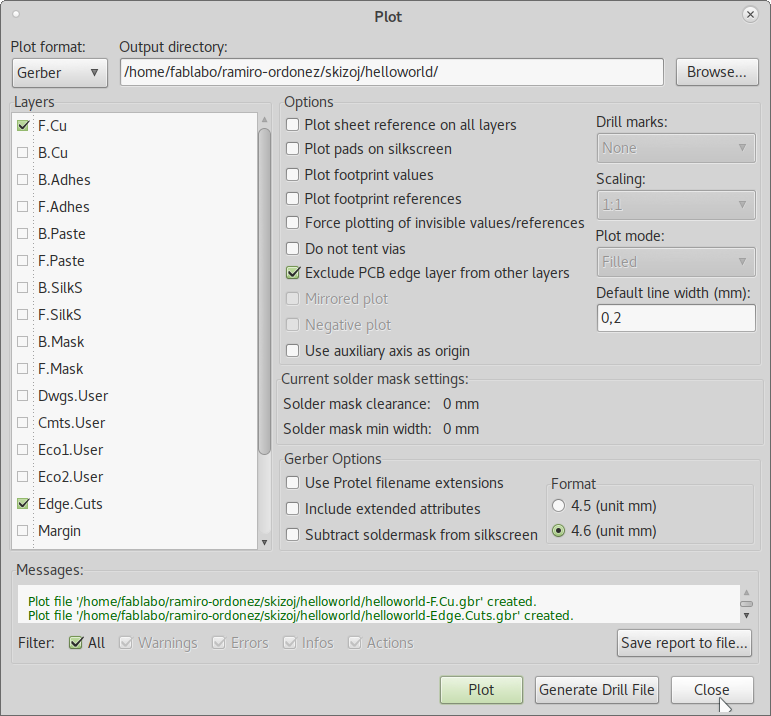Open the Drill marks dropdown
This screenshot has width=771, height=716.
coord(676,148)
